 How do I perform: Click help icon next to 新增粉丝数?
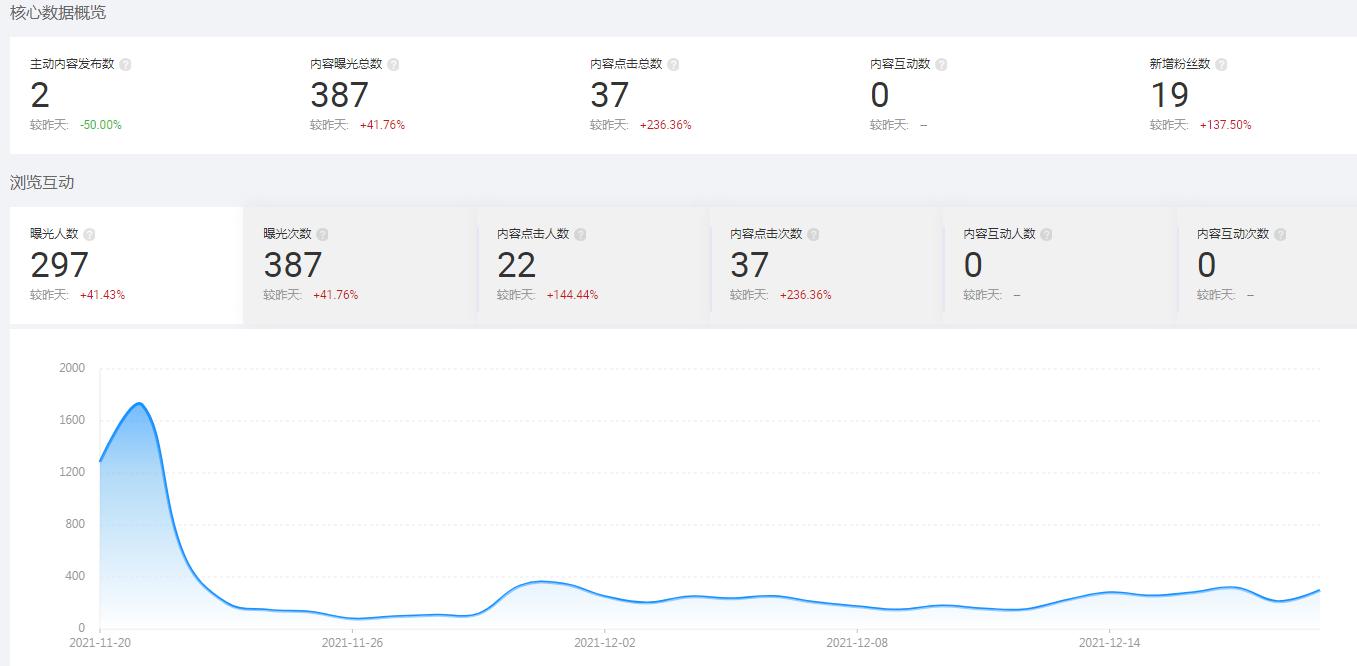[1221, 64]
